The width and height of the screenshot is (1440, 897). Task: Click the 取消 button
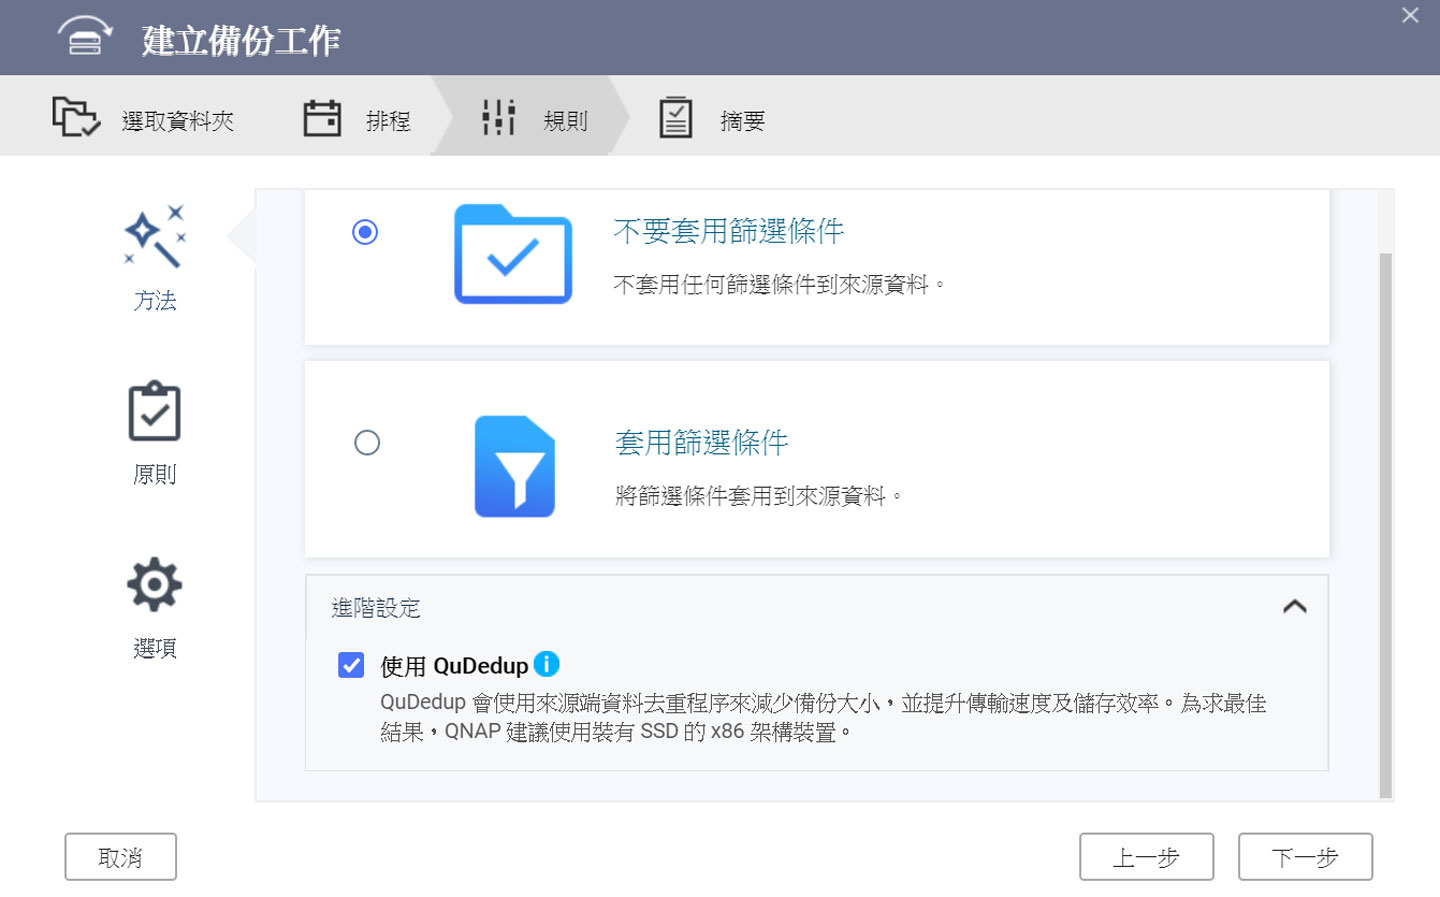(x=120, y=856)
